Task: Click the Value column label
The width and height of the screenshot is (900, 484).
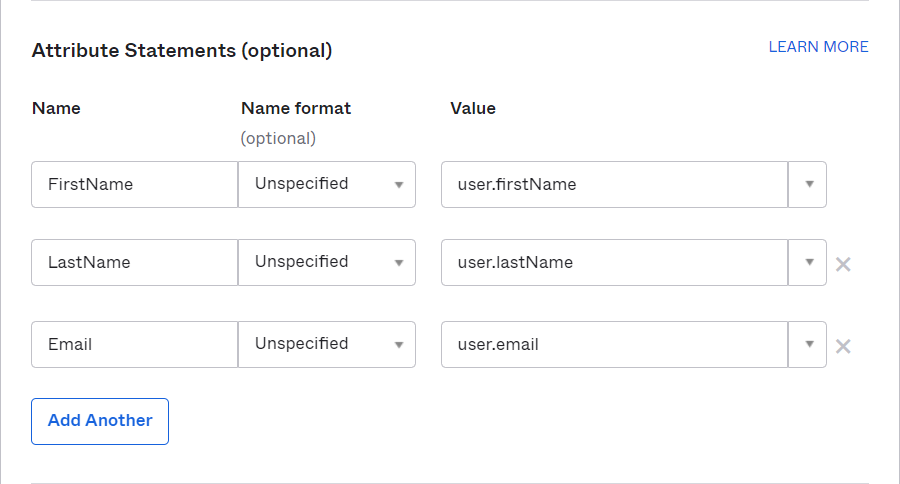Action: 472,108
